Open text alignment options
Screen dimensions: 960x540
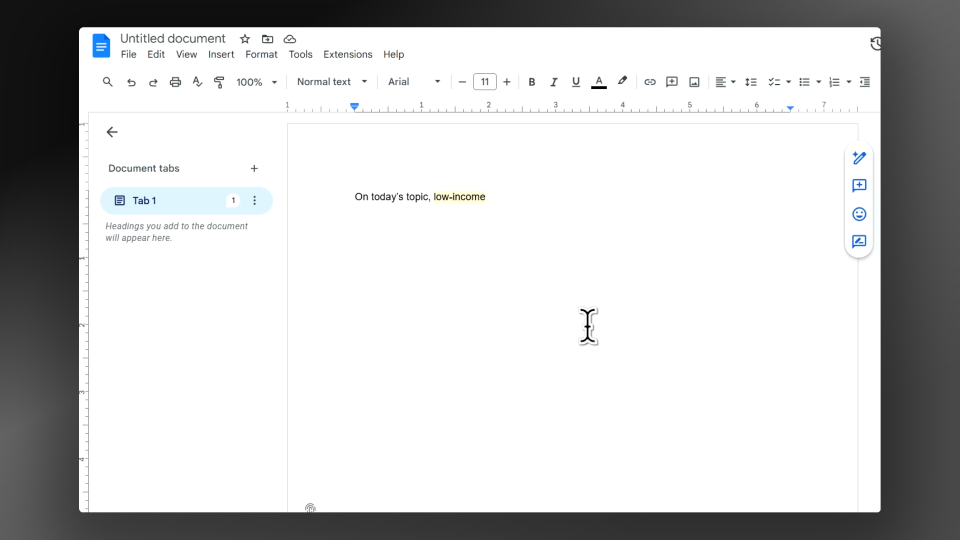[725, 82]
